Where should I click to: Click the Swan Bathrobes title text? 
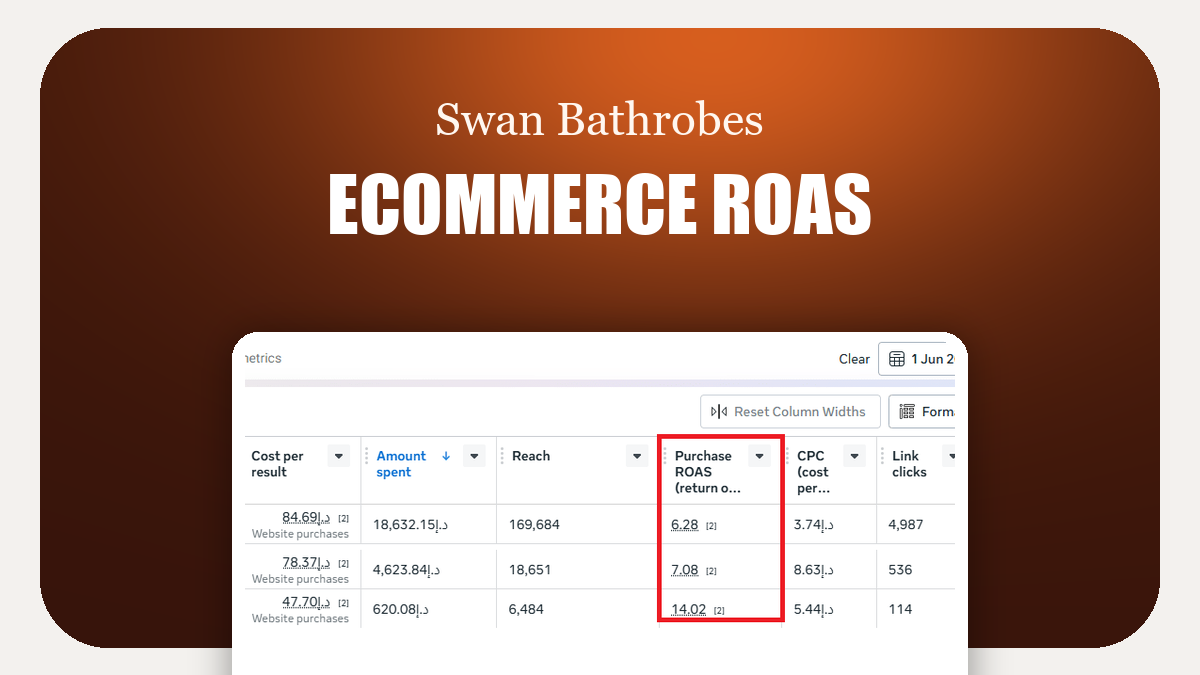(599, 120)
